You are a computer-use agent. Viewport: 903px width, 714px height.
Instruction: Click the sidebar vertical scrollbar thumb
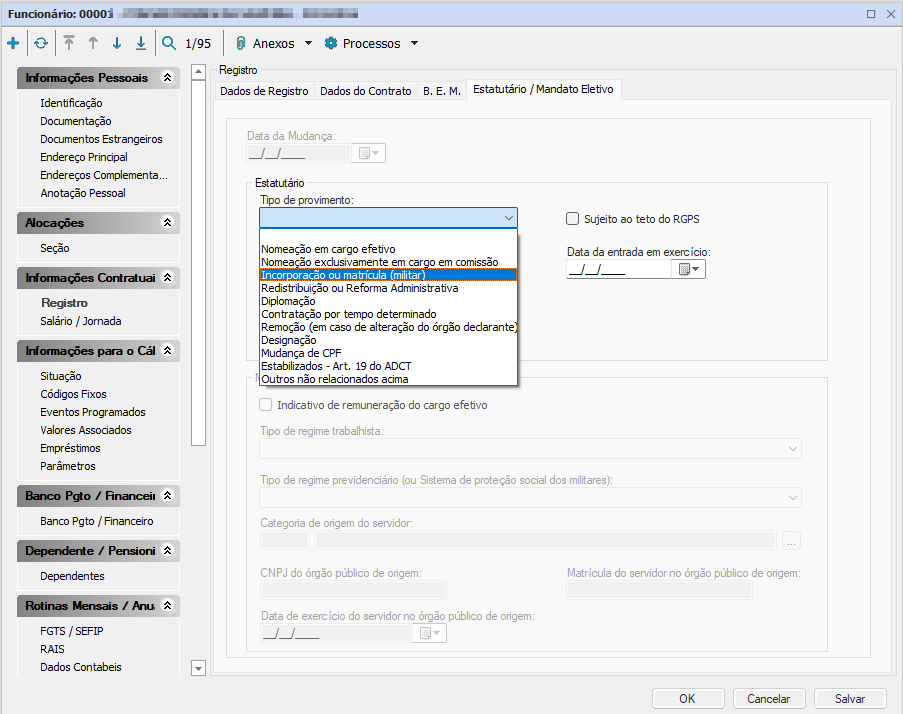tap(198, 263)
